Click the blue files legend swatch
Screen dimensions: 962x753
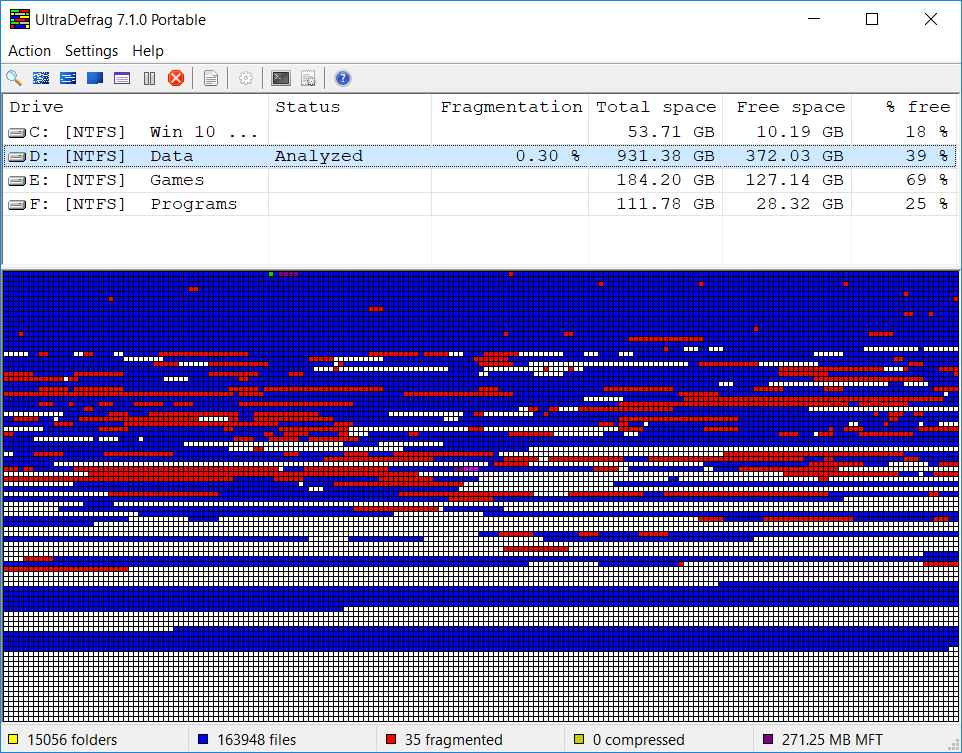pyautogui.click(x=203, y=739)
